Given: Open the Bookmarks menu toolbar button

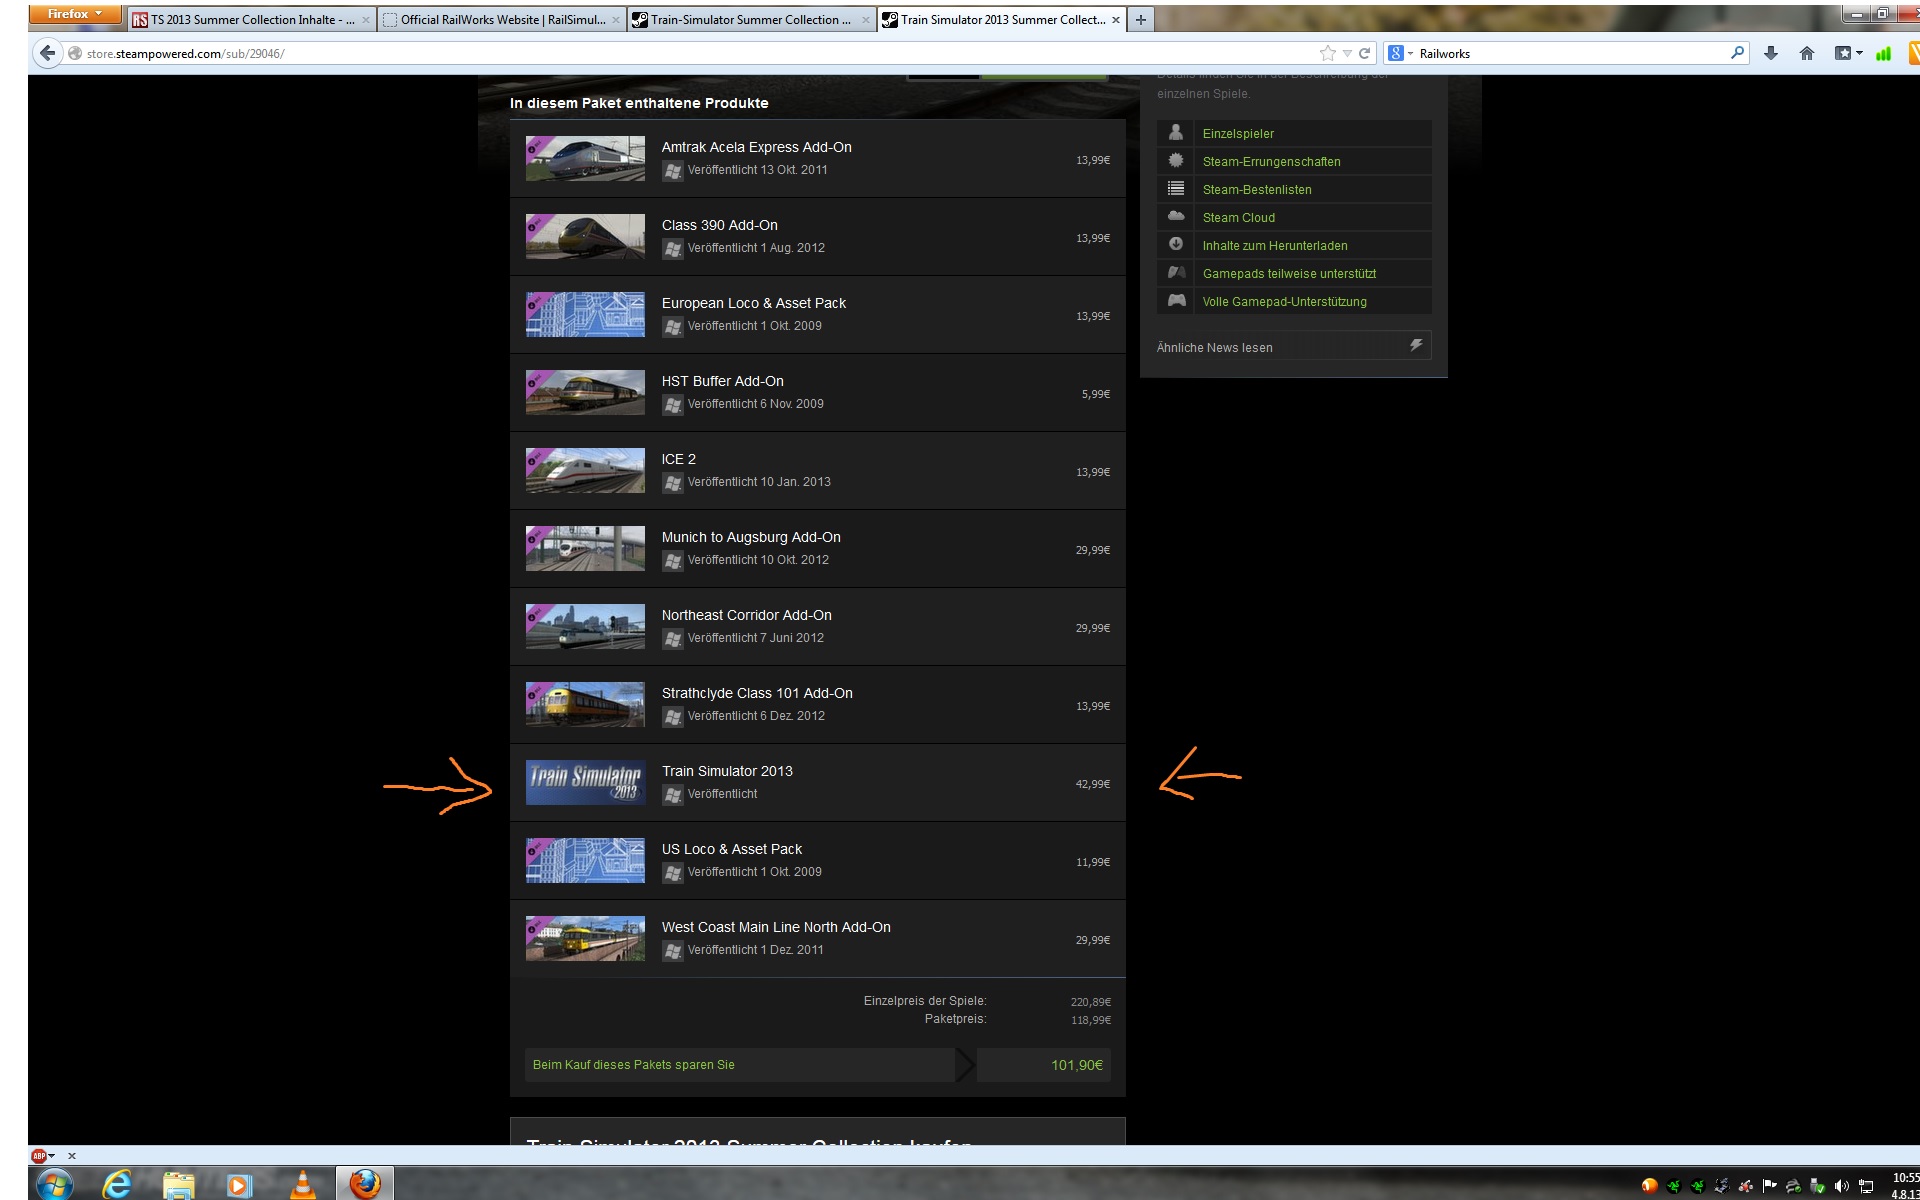Looking at the screenshot, I should click(x=1848, y=53).
